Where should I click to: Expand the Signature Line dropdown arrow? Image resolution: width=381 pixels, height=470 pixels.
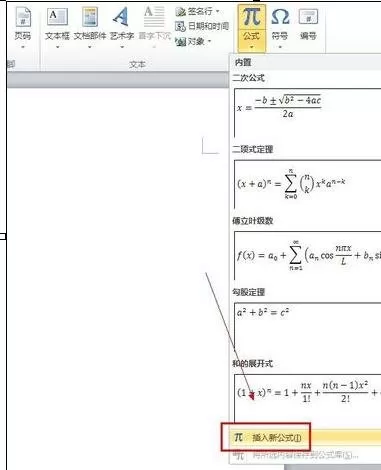pyautogui.click(x=217, y=12)
